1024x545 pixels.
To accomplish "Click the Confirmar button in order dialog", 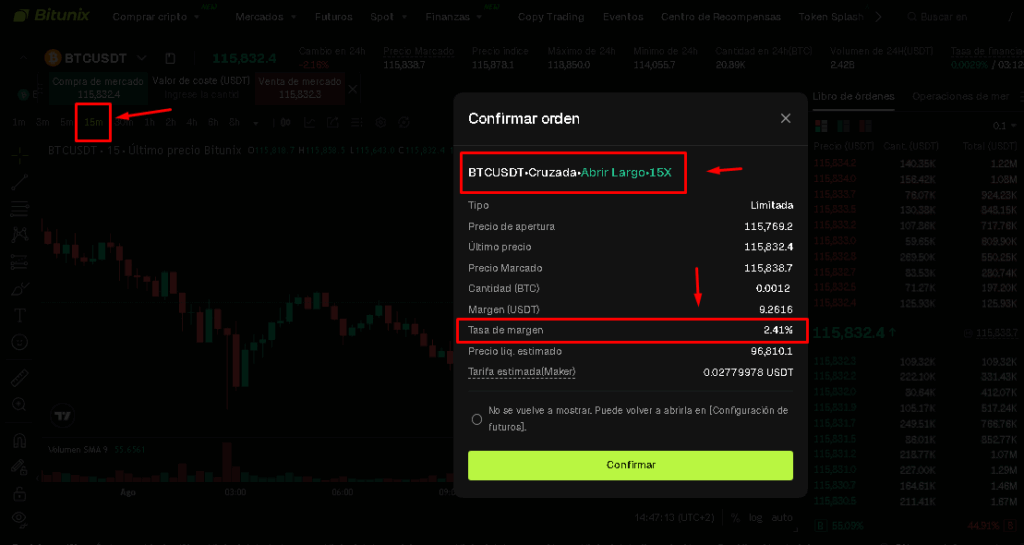I will 630,465.
